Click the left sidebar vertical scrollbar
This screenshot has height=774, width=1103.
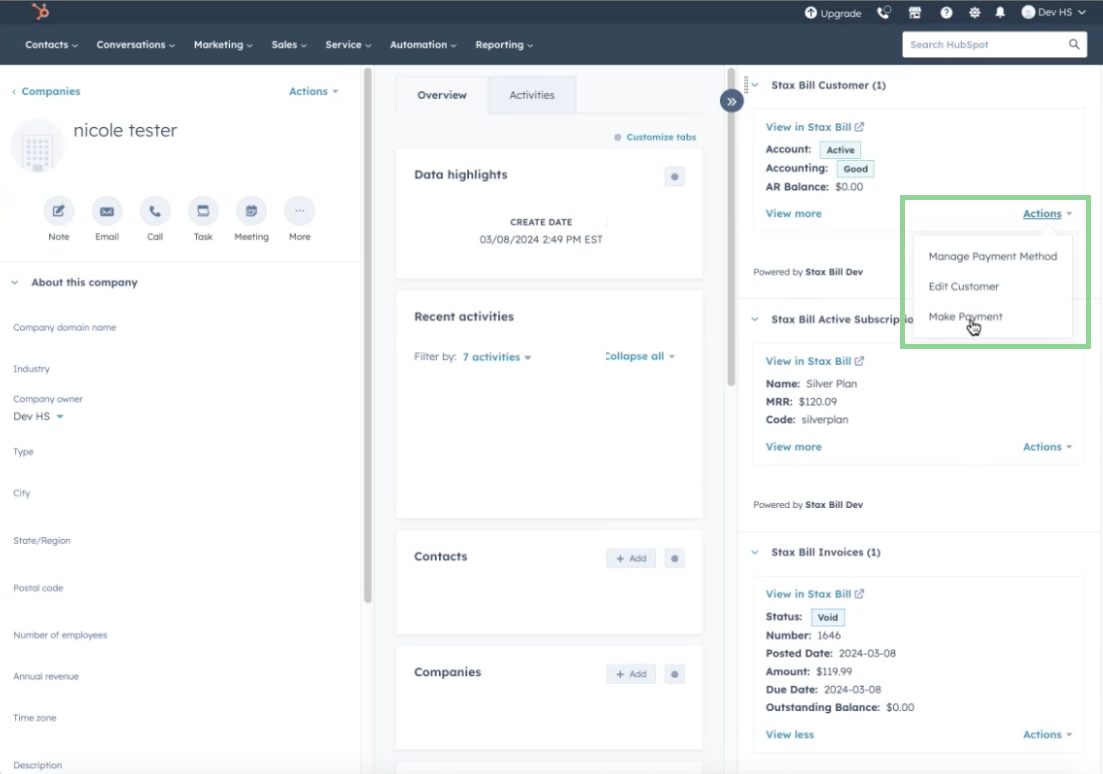pyautogui.click(x=367, y=336)
